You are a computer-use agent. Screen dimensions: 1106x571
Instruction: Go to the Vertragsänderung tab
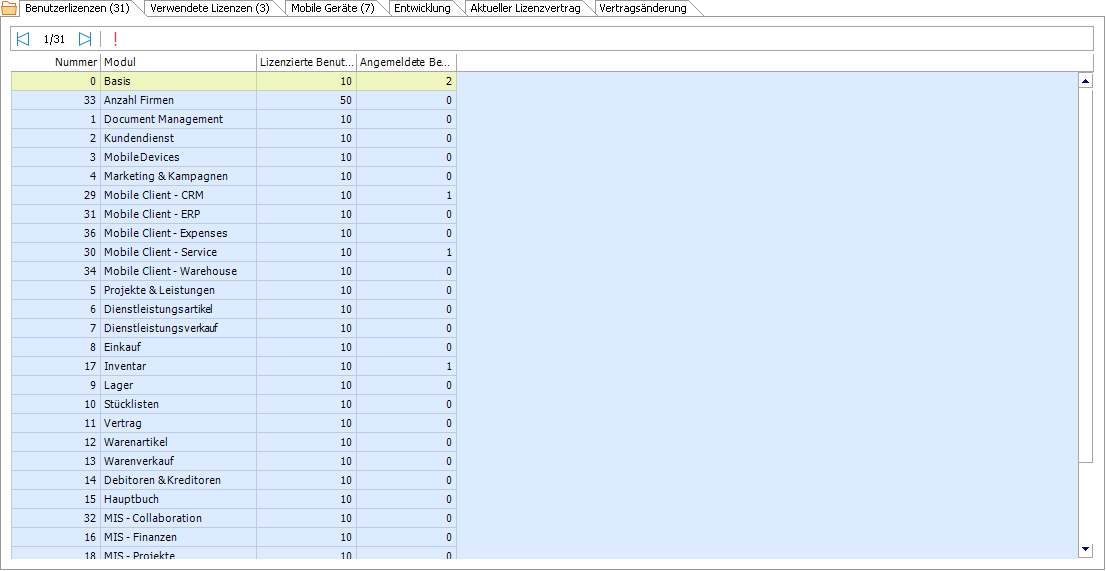[643, 9]
